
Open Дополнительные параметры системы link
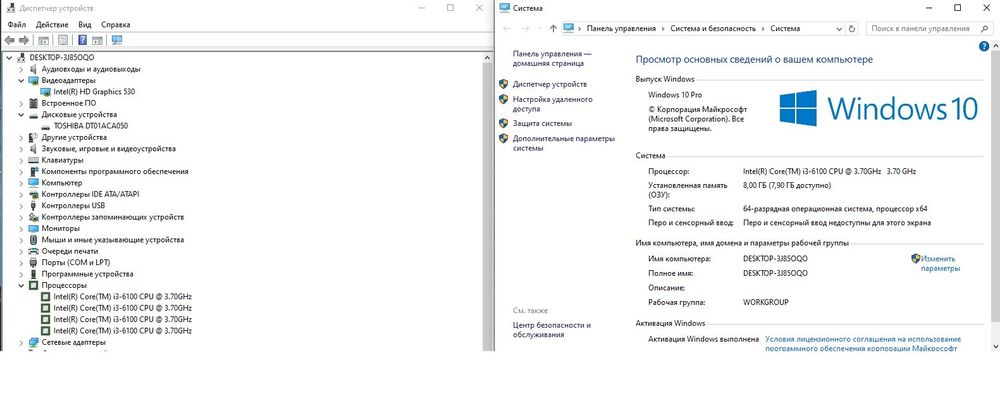click(x=564, y=143)
